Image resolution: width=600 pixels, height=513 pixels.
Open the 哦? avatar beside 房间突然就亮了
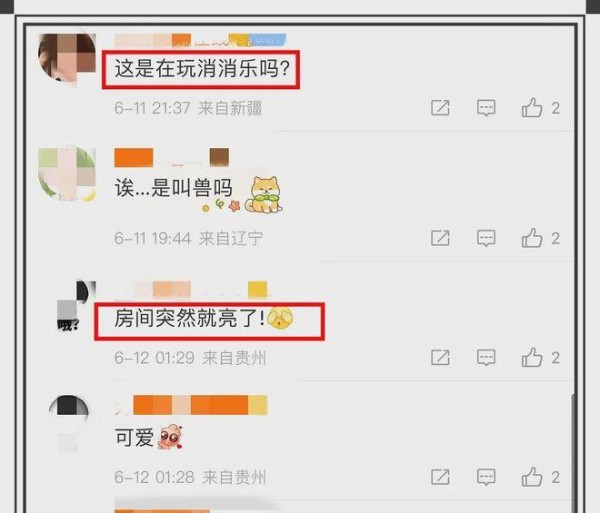pyautogui.click(x=75, y=306)
